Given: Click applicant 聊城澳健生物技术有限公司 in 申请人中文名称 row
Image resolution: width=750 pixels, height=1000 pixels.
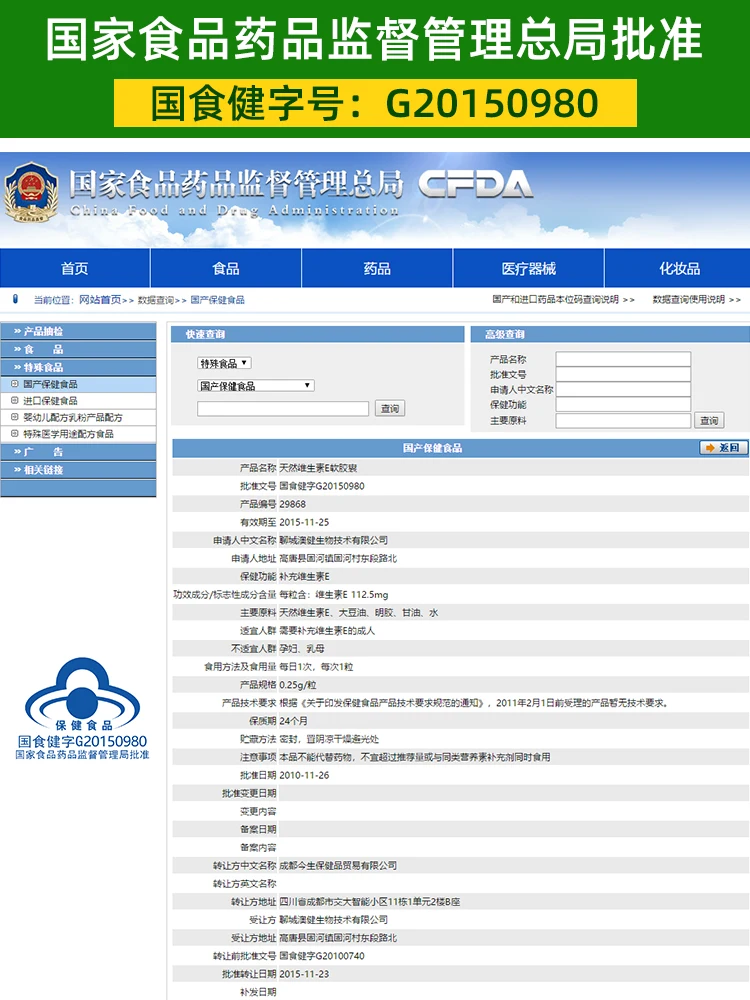Looking at the screenshot, I should point(334,540).
